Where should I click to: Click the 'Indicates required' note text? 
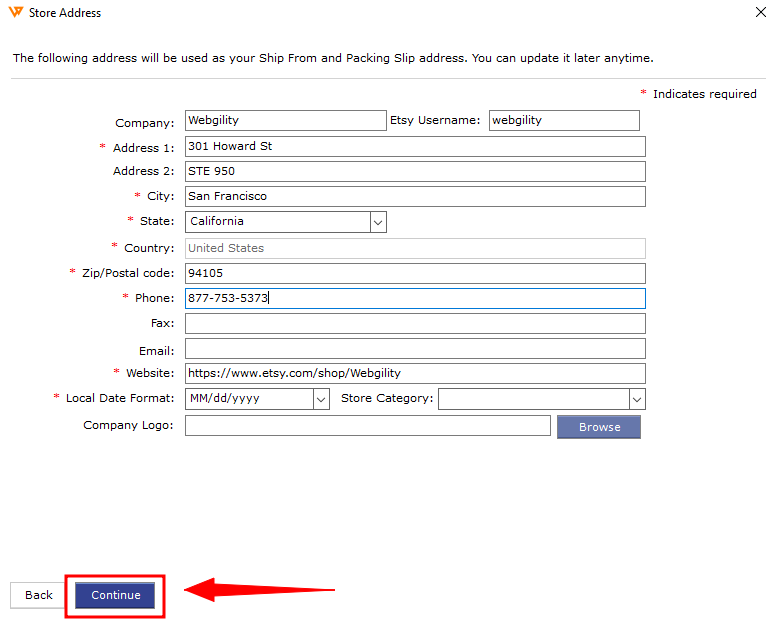[704, 94]
